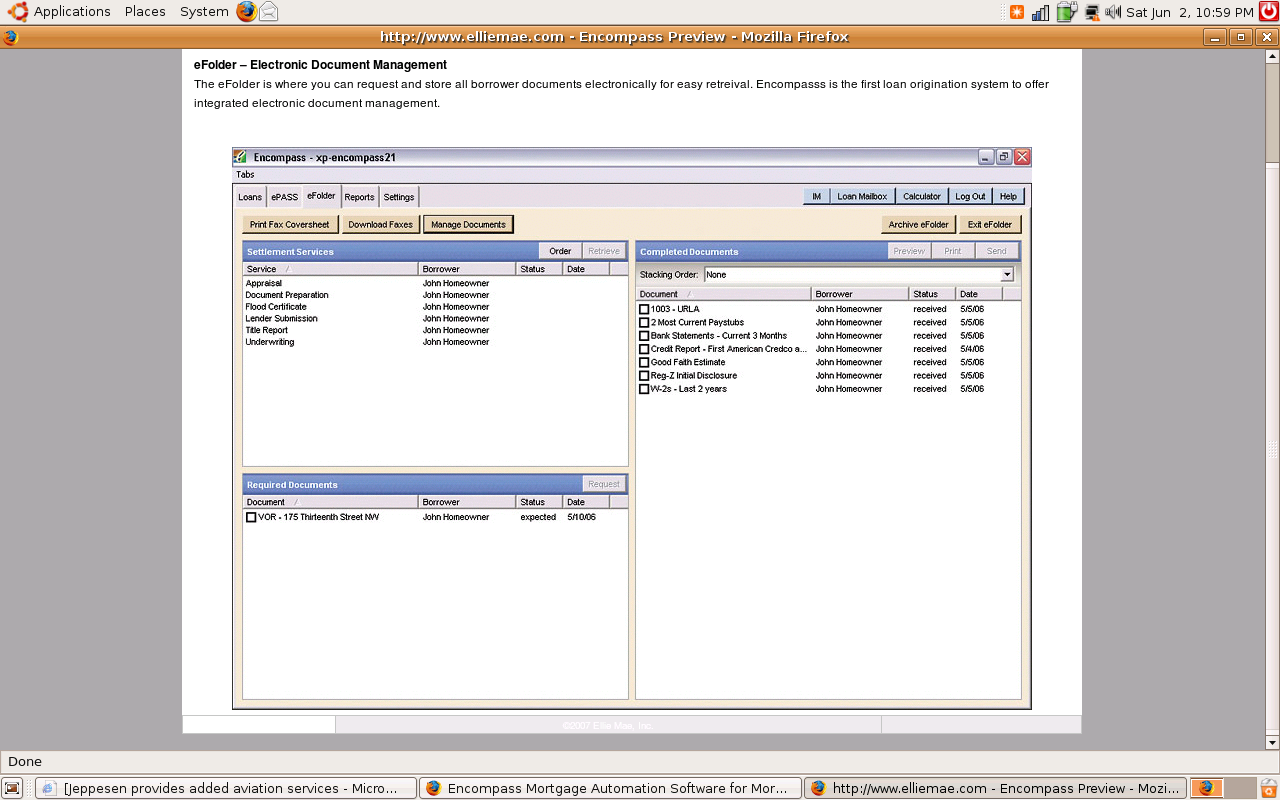Click the Manage Documents button

coord(468,225)
